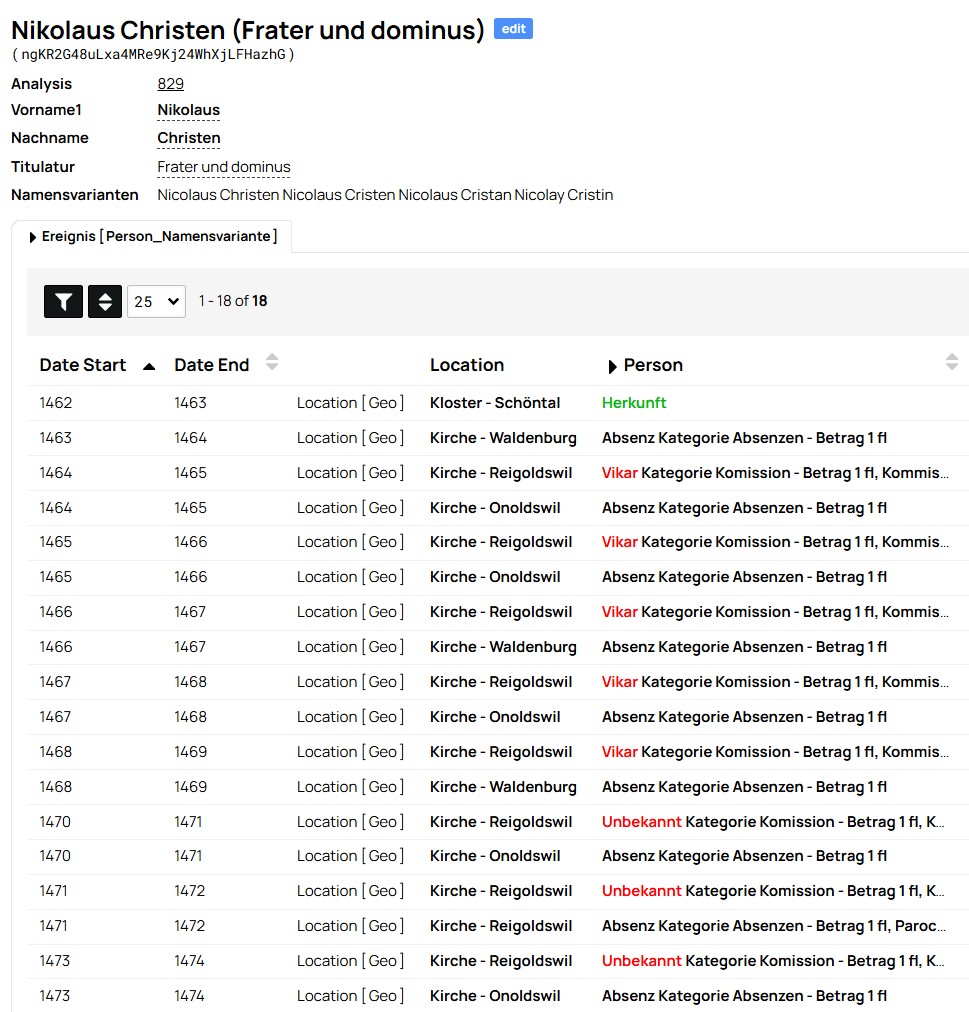Open the Vikar entry for 1468
The height and width of the screenshot is (1012, 969).
(x=775, y=751)
